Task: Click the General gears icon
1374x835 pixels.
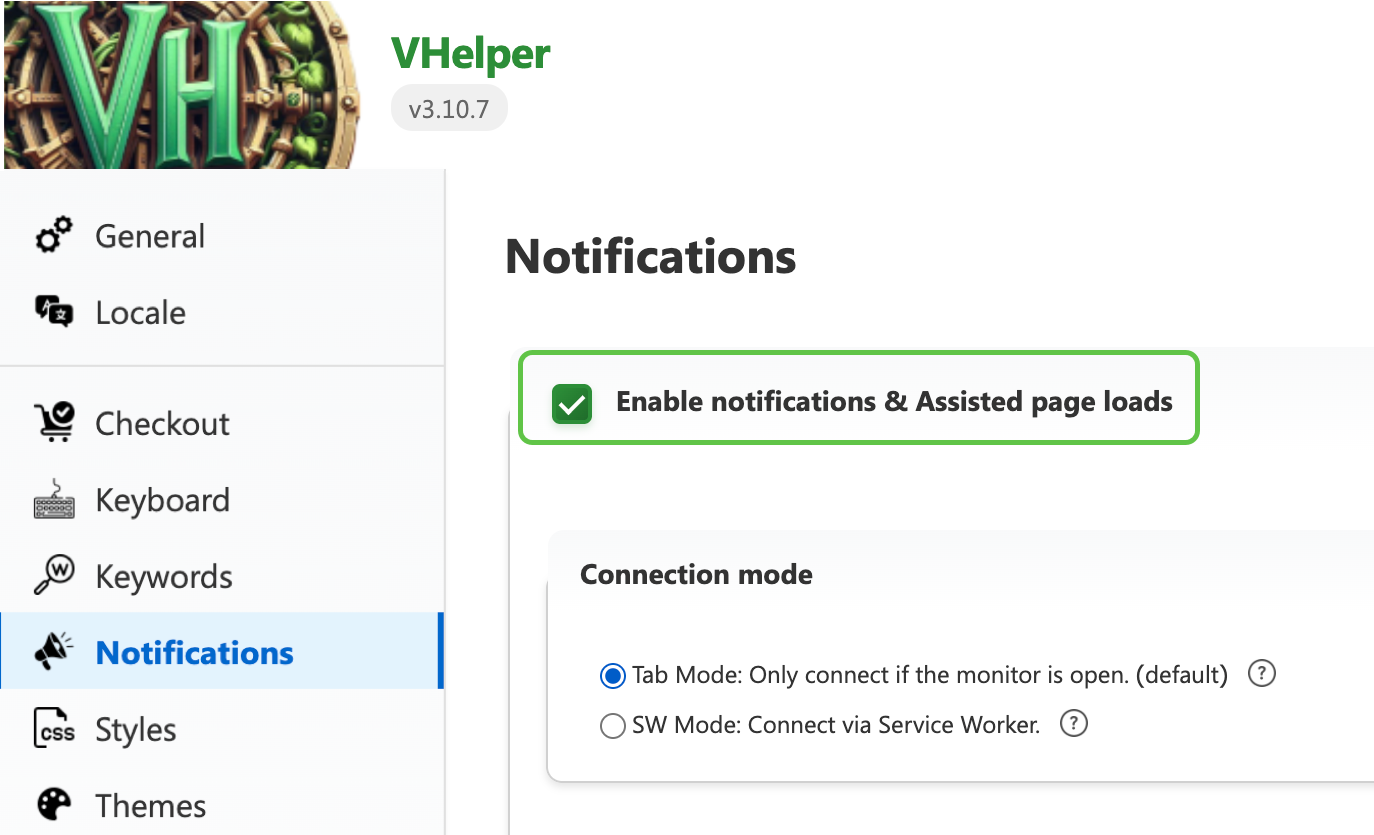Action: pos(54,236)
